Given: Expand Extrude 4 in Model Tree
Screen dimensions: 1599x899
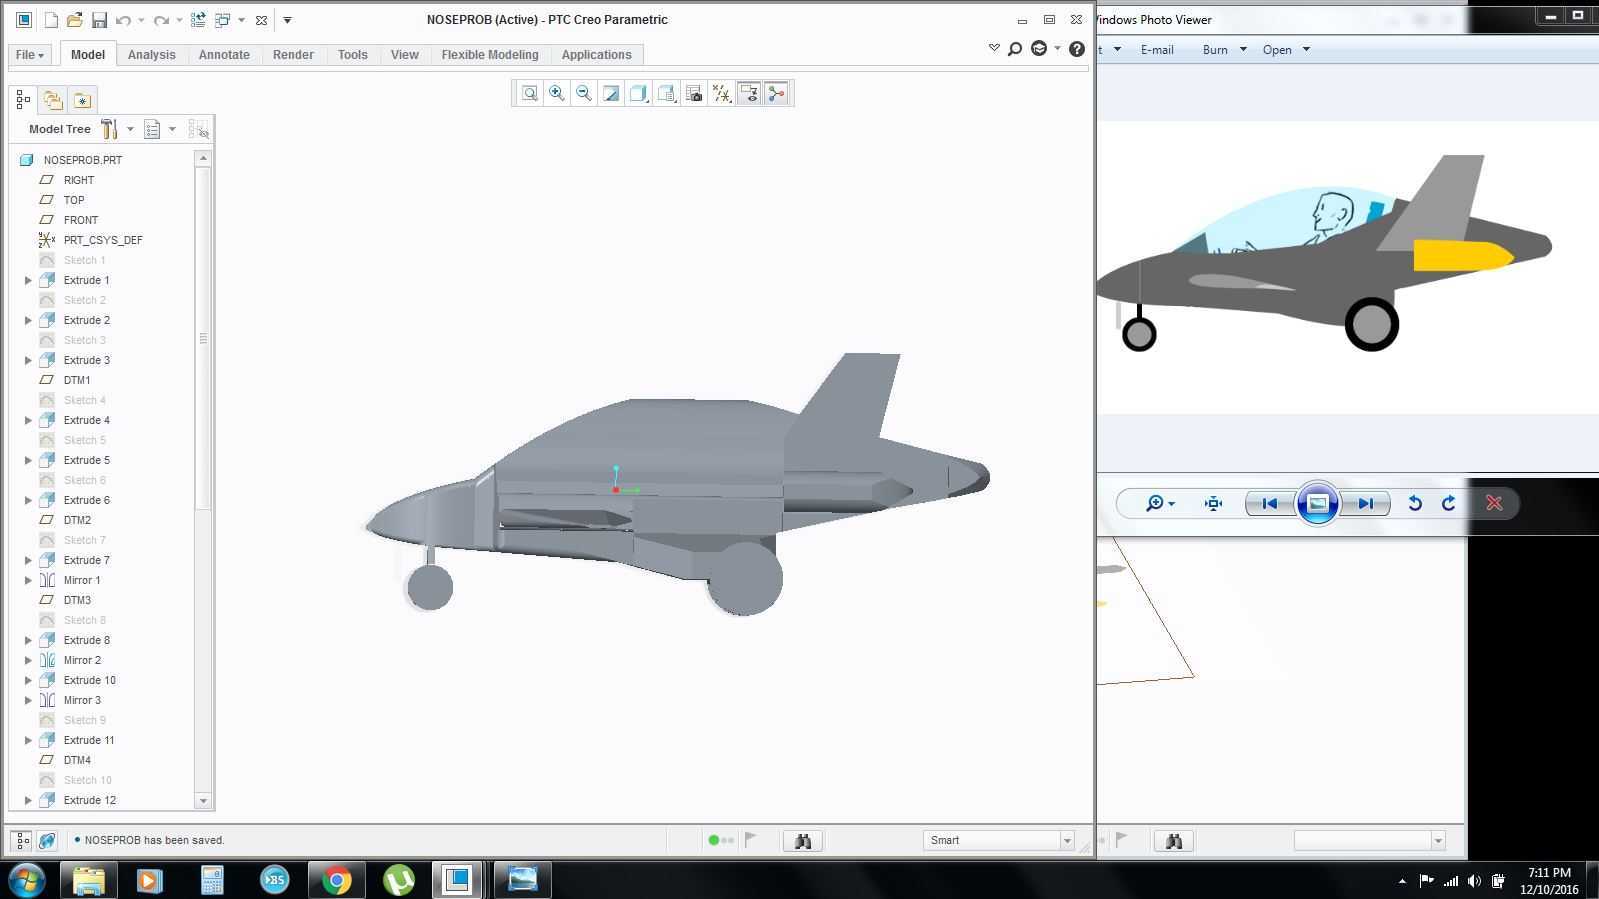Looking at the screenshot, I should click(x=28, y=420).
